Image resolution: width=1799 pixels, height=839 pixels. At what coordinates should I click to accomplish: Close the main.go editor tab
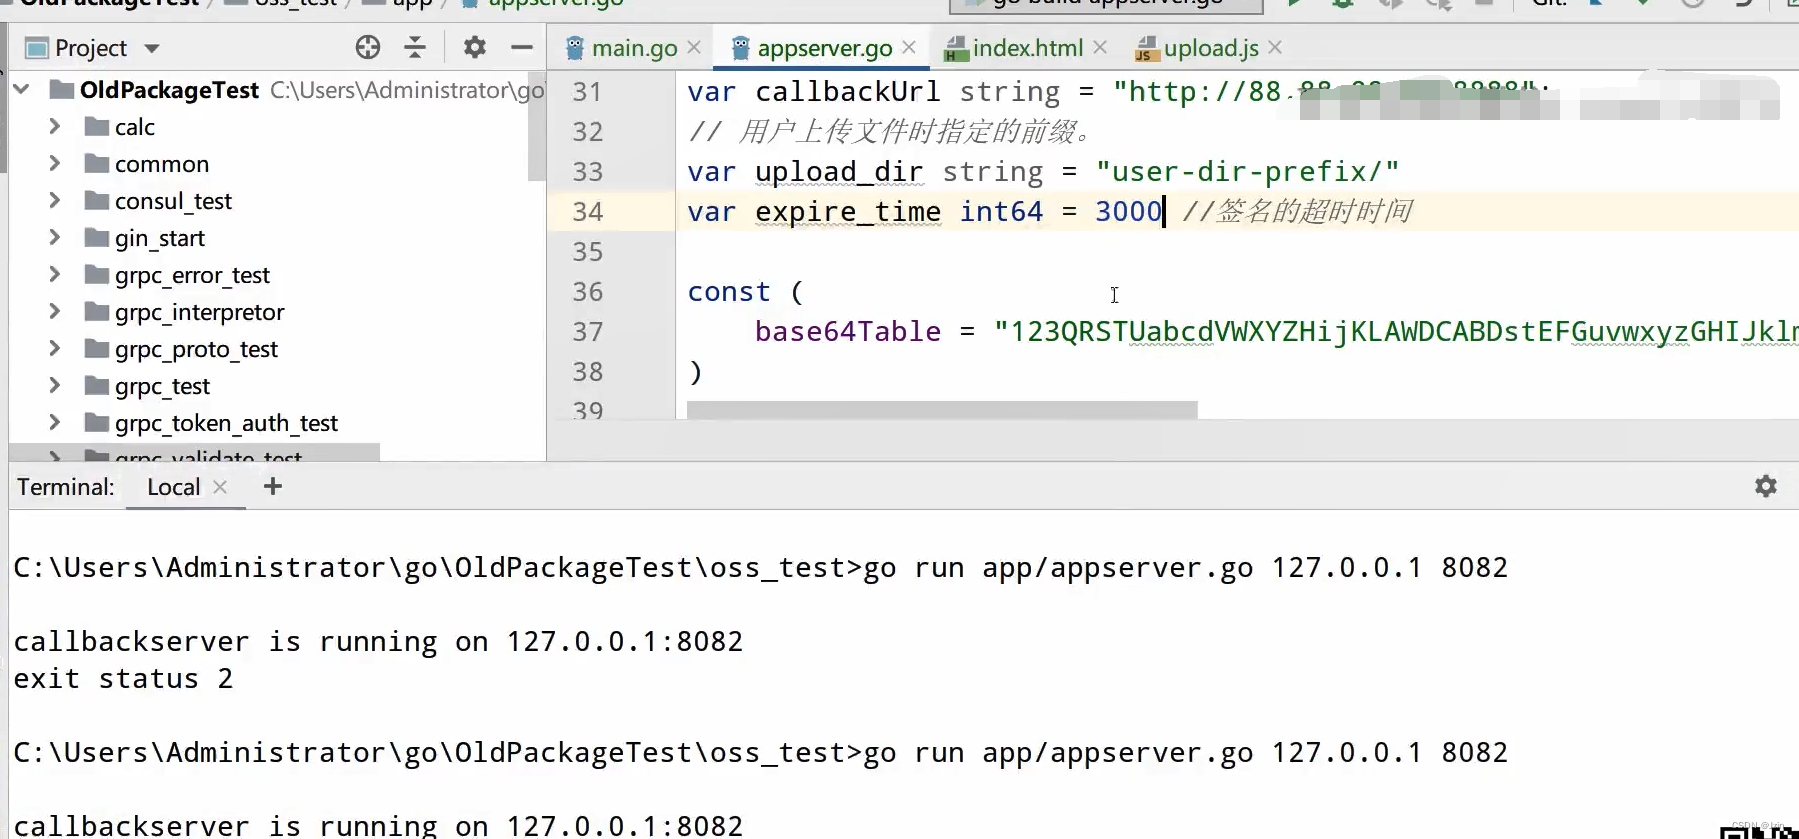(694, 47)
